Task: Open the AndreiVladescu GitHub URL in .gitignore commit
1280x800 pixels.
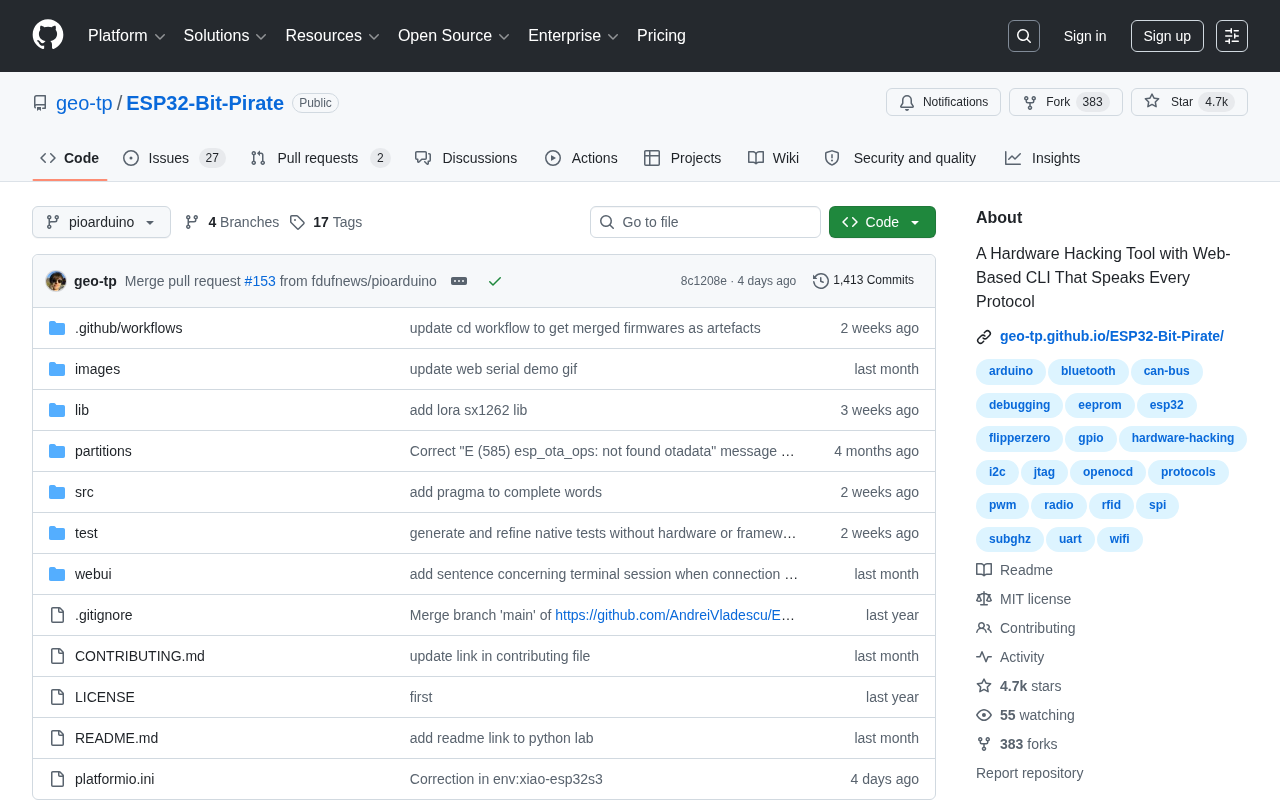Action: coord(675,615)
